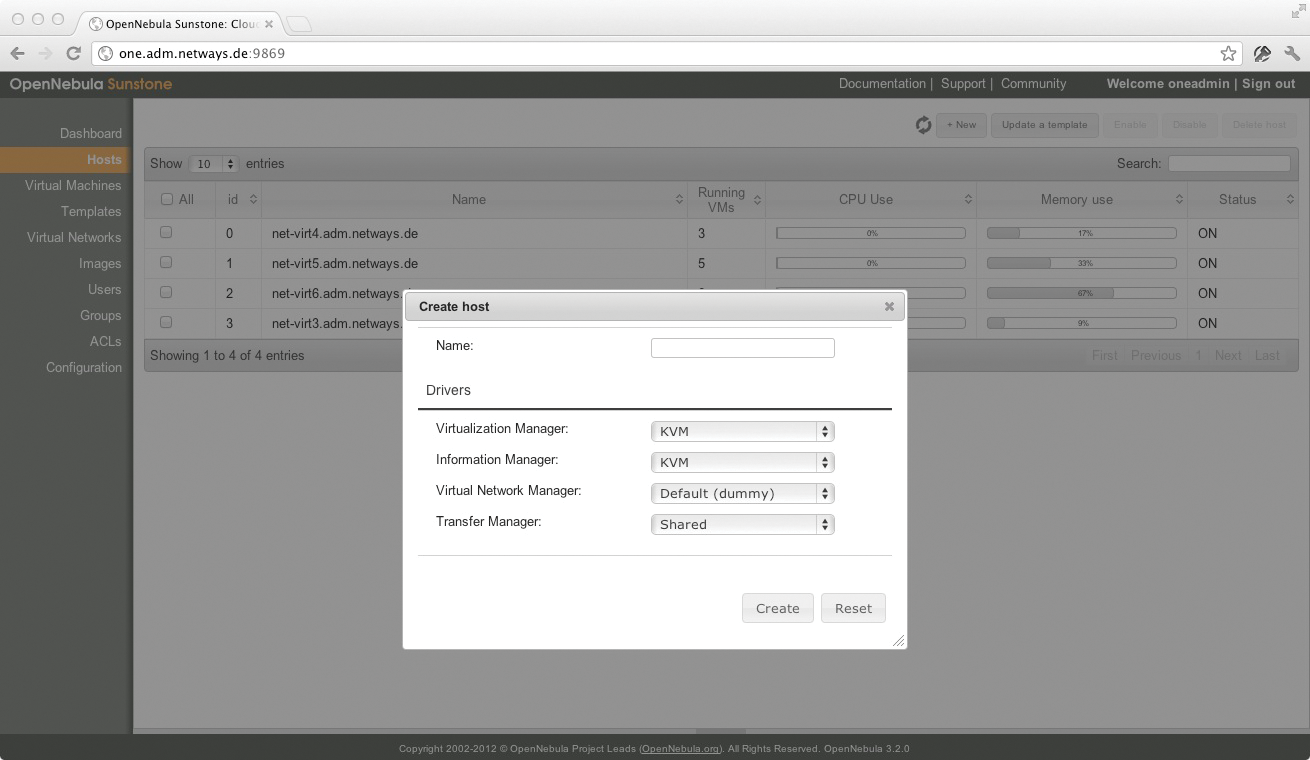Click the Memory use bar for net-virt6
Image resolution: width=1310 pixels, height=760 pixels.
tap(1081, 293)
